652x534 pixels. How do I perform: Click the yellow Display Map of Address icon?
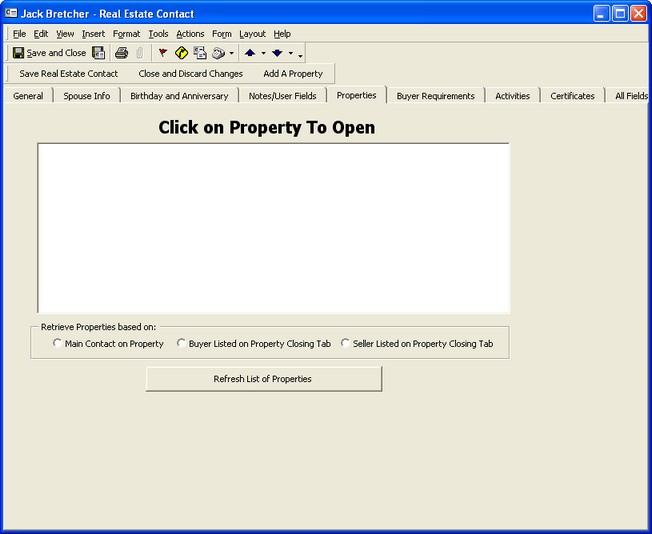[x=181, y=53]
